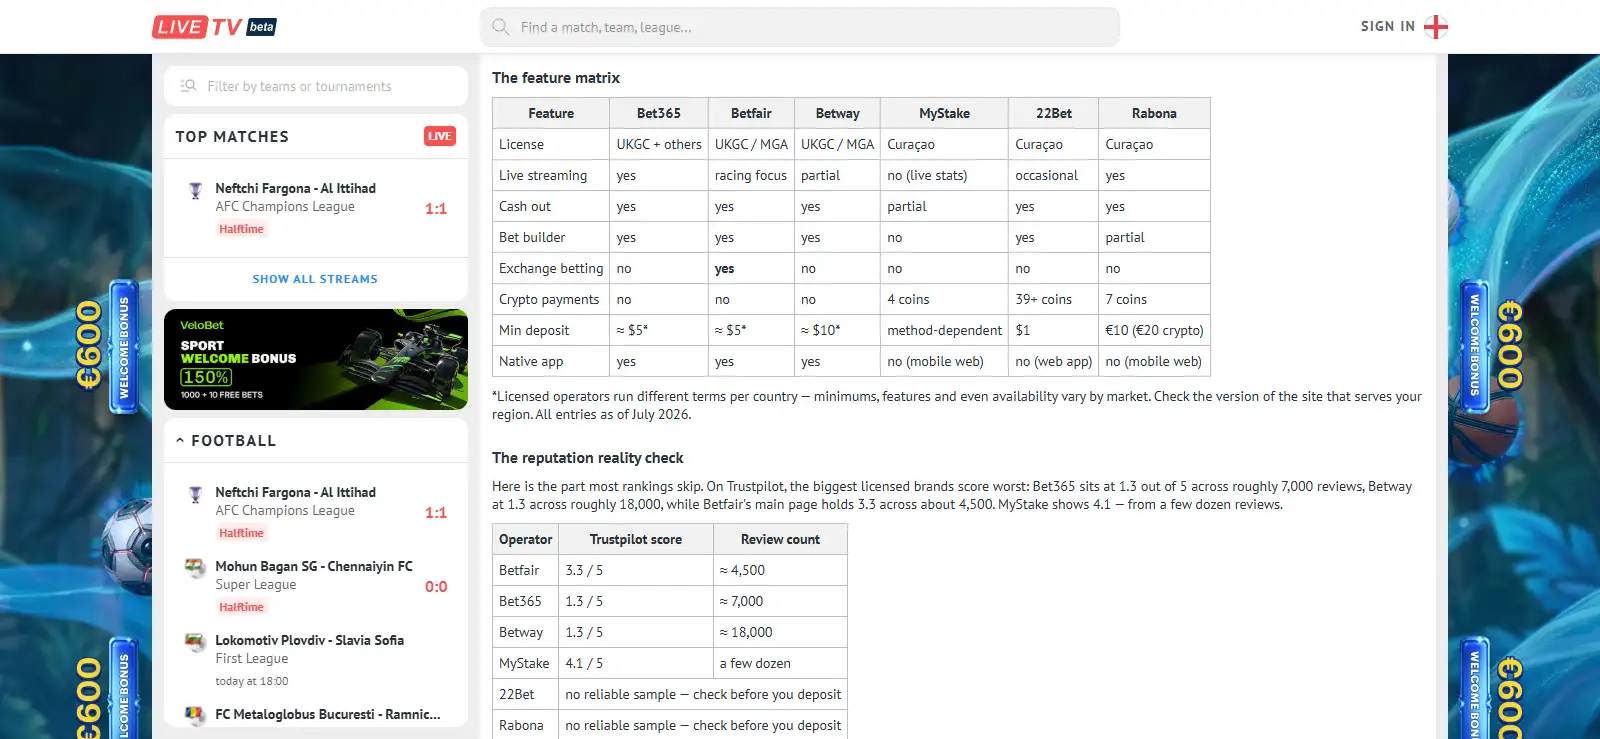Select the England flag language icon
Screen dimensions: 1600x739
tap(1436, 27)
